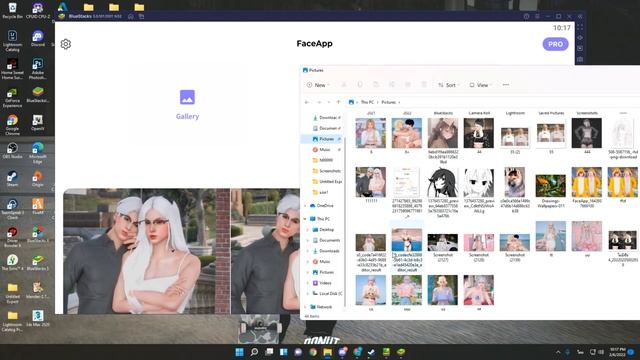Click the Screenshot (2139) file name
The width and height of the screenshot is (640, 360).
515,257
